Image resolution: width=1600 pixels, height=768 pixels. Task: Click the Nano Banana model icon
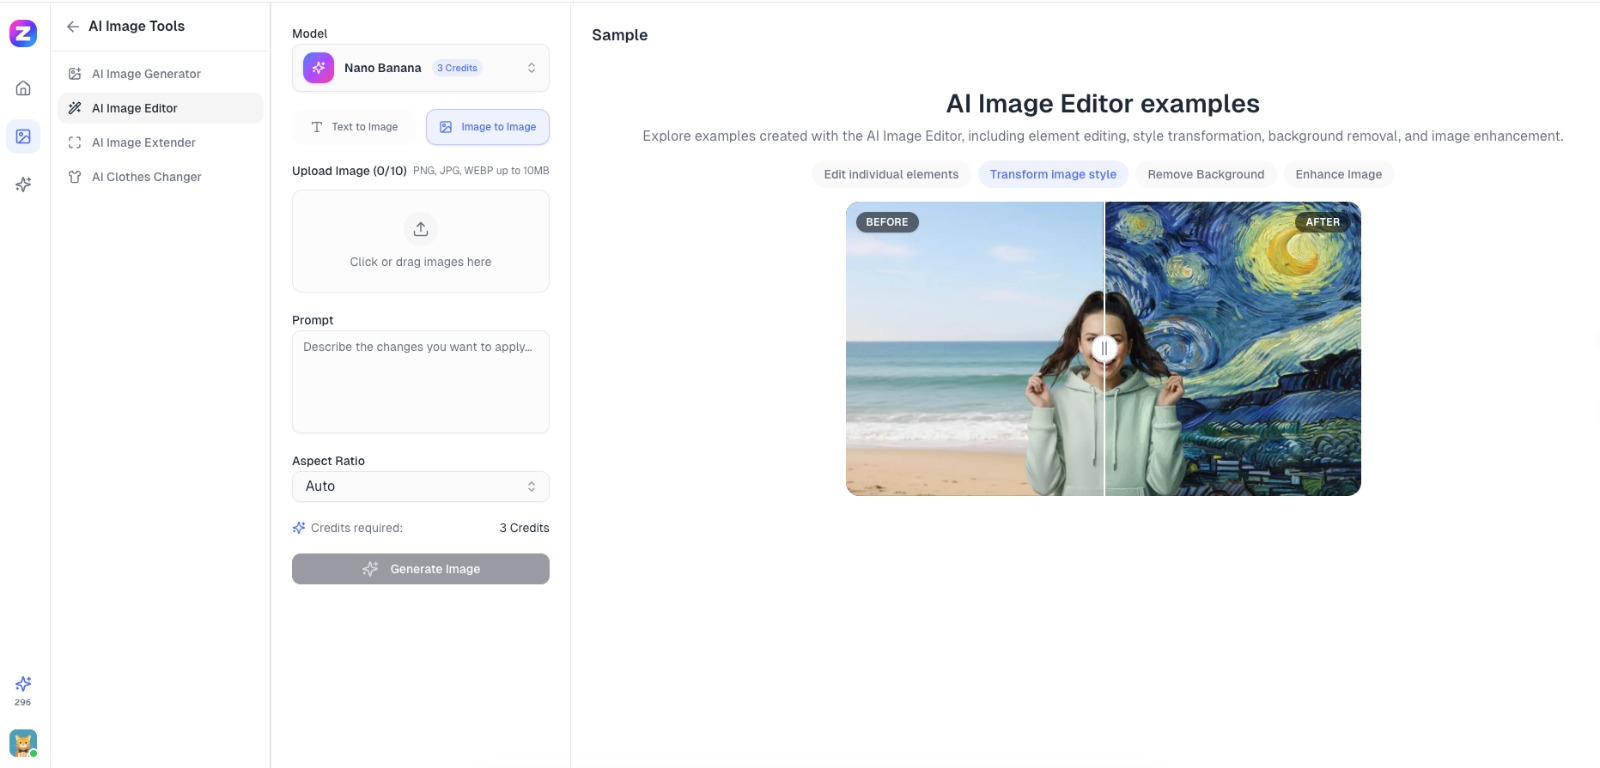[x=319, y=68]
